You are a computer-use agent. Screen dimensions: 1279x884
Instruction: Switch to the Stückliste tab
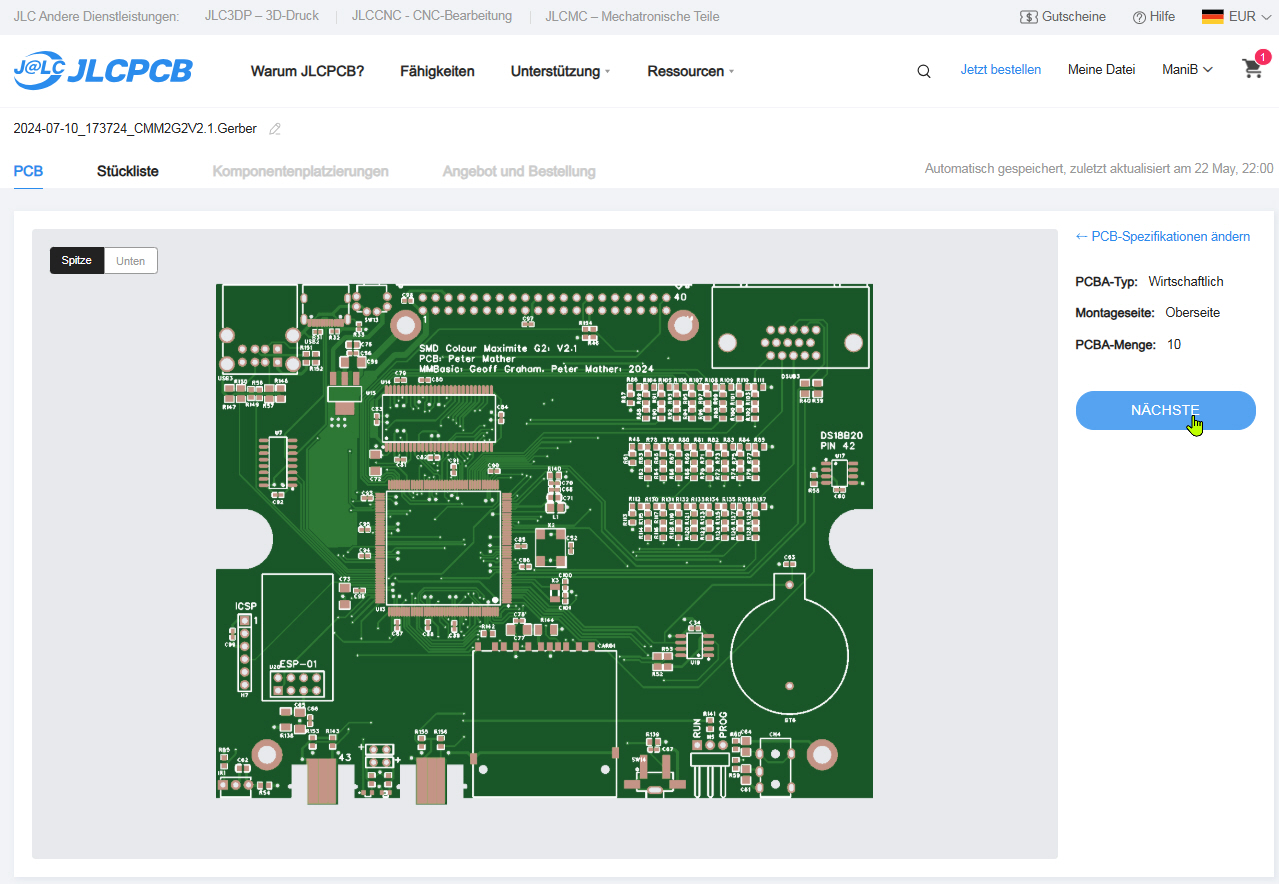pyautogui.click(x=128, y=171)
